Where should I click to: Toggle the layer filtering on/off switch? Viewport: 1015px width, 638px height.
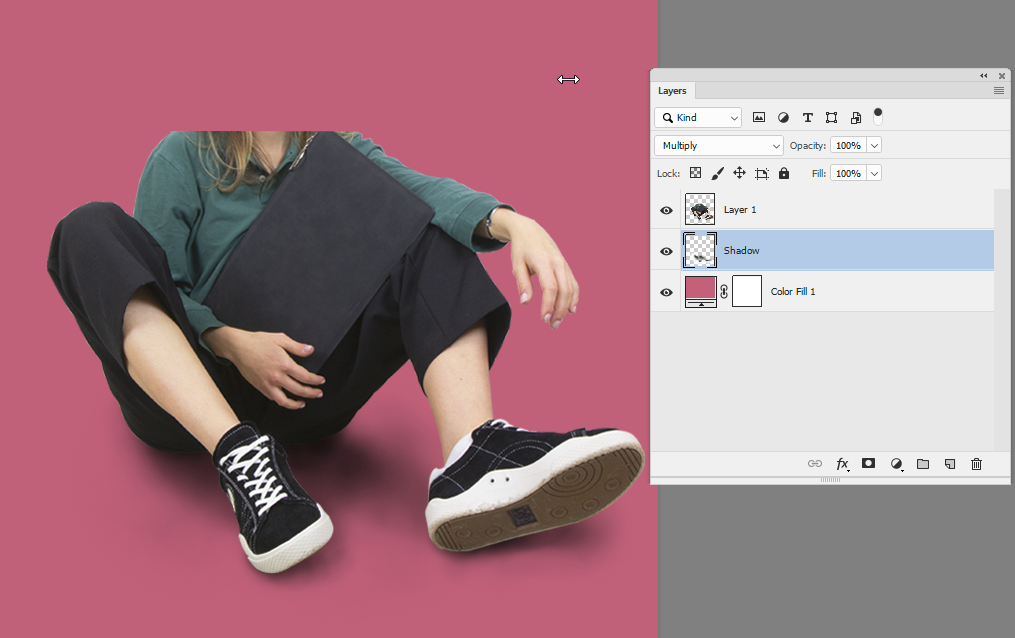pyautogui.click(x=878, y=114)
